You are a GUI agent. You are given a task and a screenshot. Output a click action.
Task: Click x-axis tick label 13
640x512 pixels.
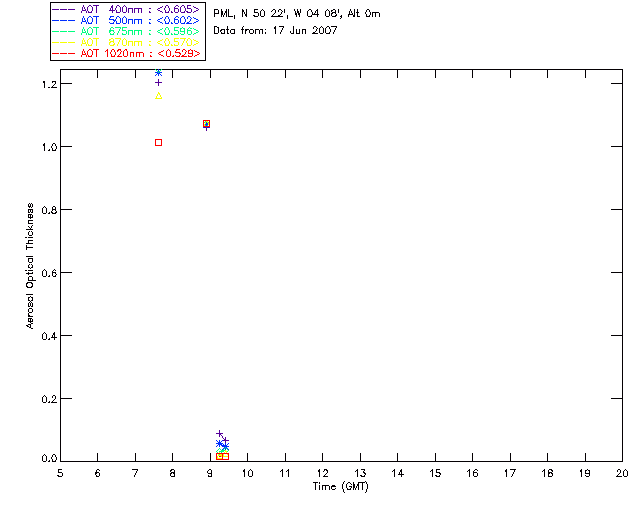[x=360, y=473]
